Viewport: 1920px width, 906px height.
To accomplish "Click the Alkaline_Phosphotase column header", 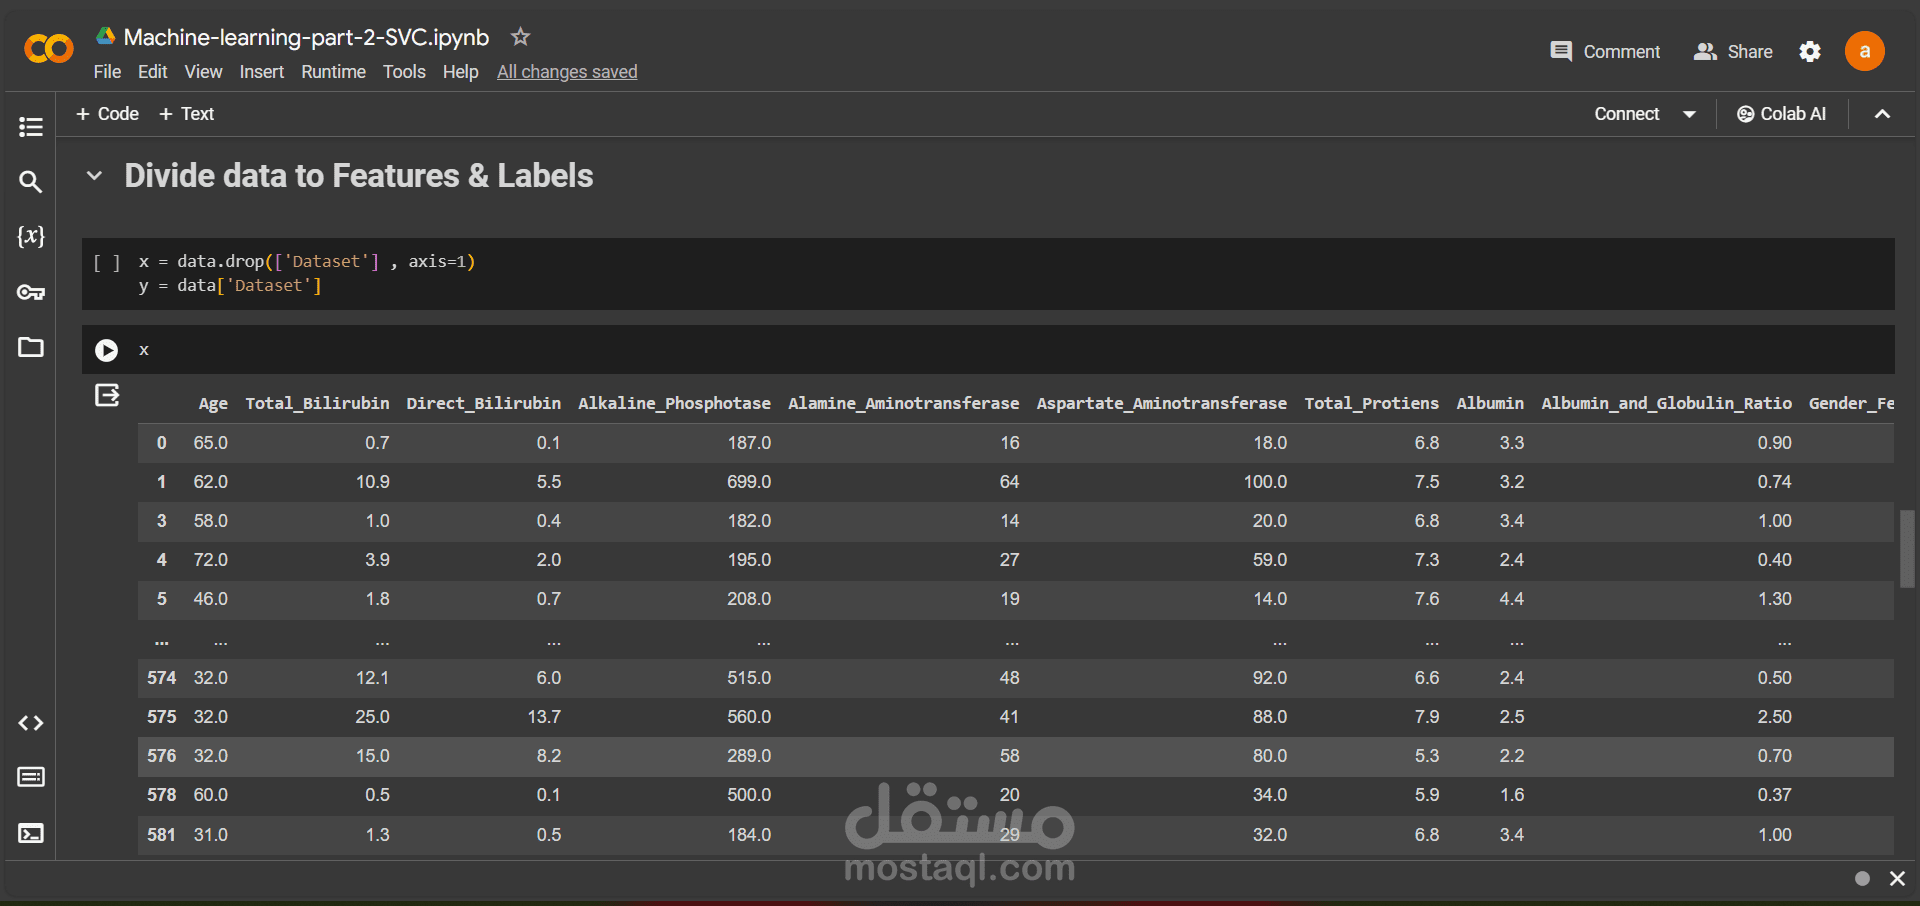I will (674, 403).
